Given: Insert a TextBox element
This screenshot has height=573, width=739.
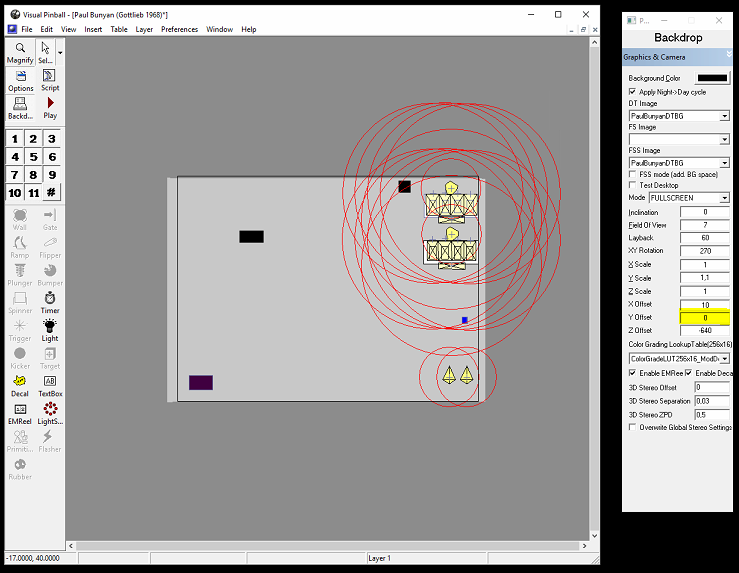Looking at the screenshot, I should pos(49,386).
